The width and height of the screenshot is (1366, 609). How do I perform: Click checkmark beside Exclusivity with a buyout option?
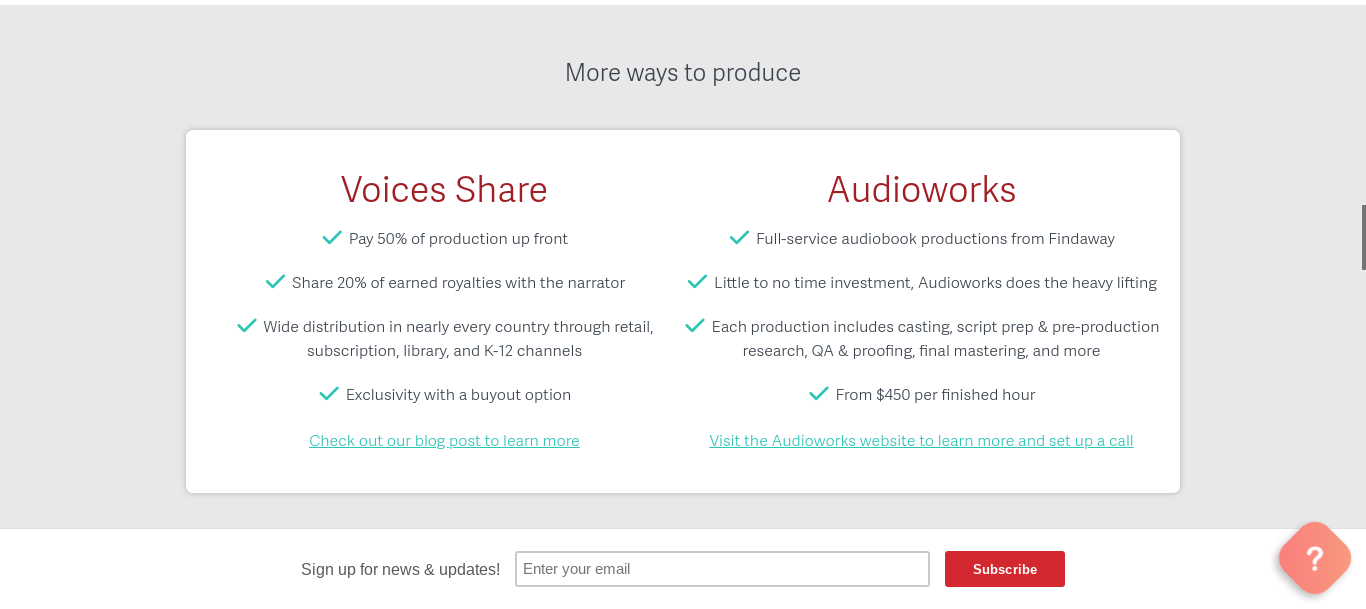pyautogui.click(x=329, y=394)
